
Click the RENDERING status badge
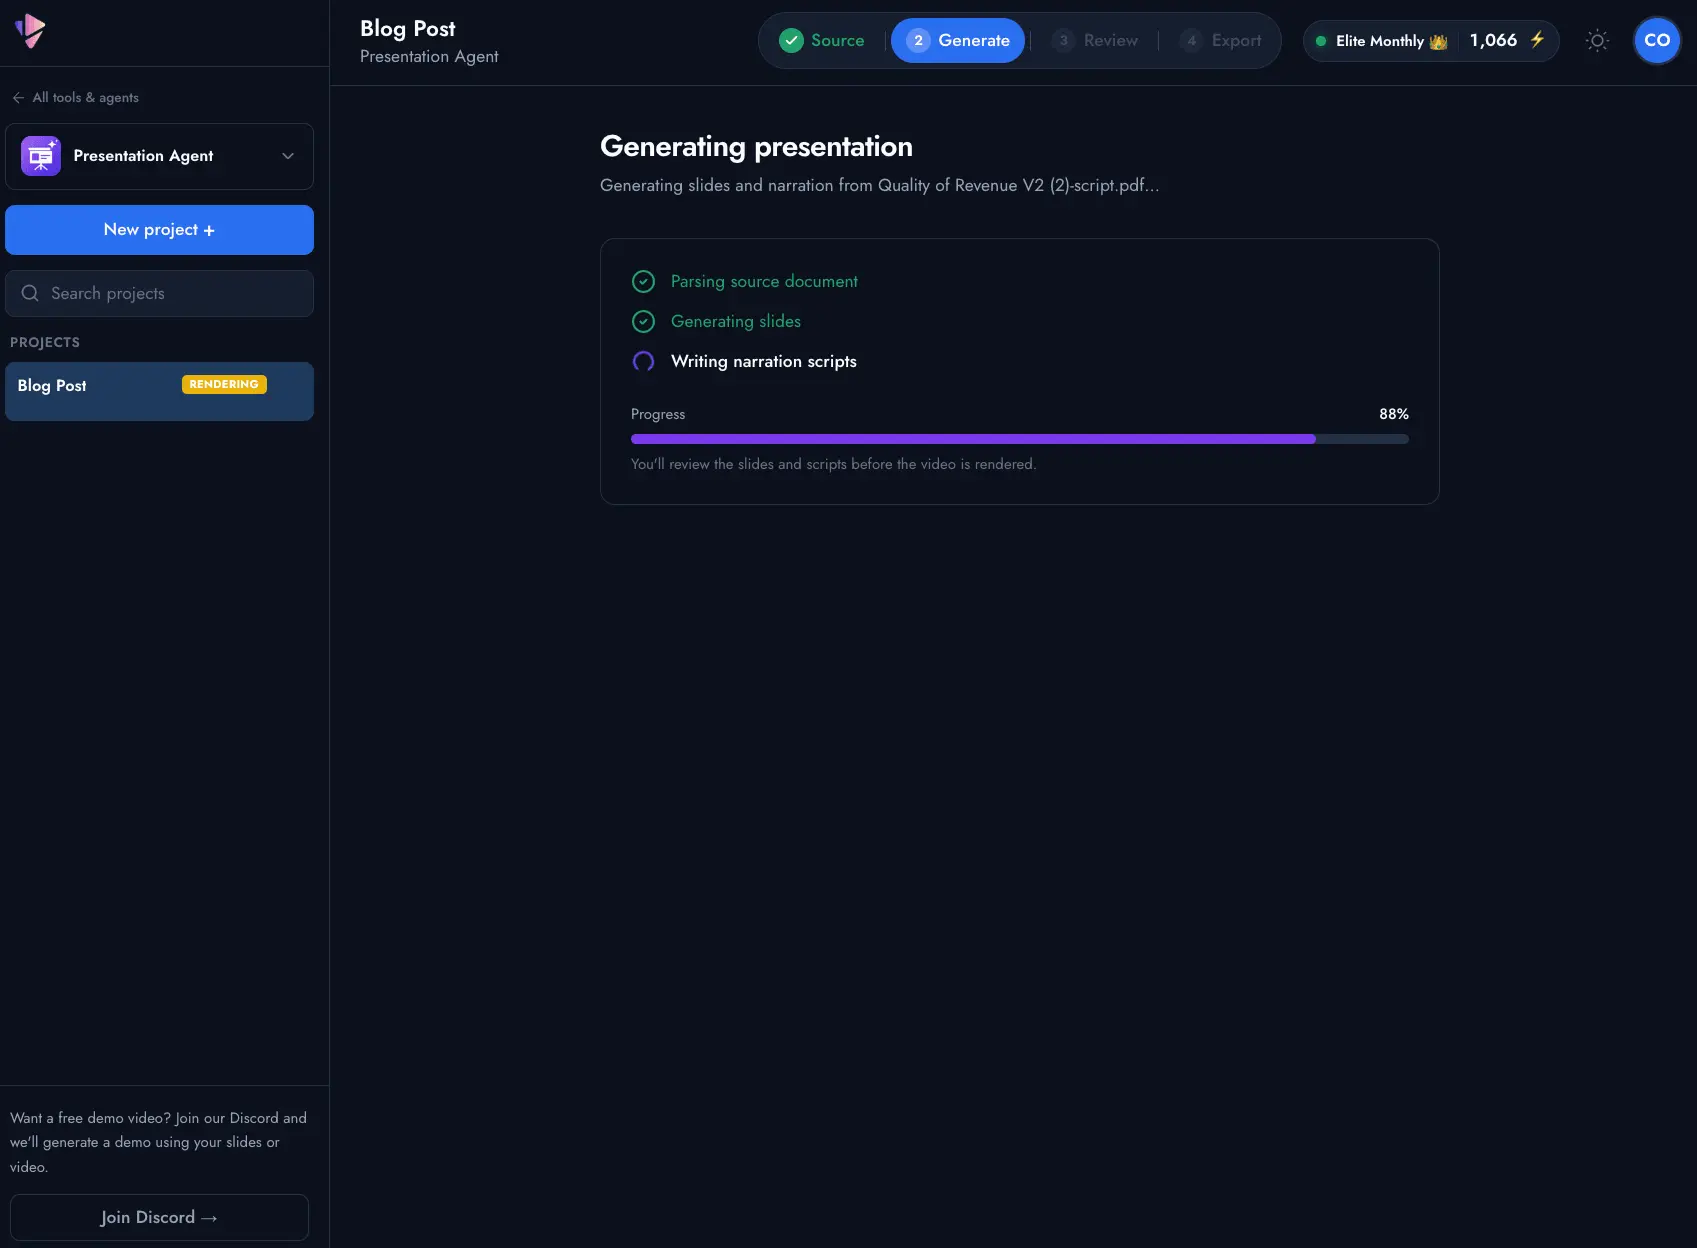[x=224, y=384]
